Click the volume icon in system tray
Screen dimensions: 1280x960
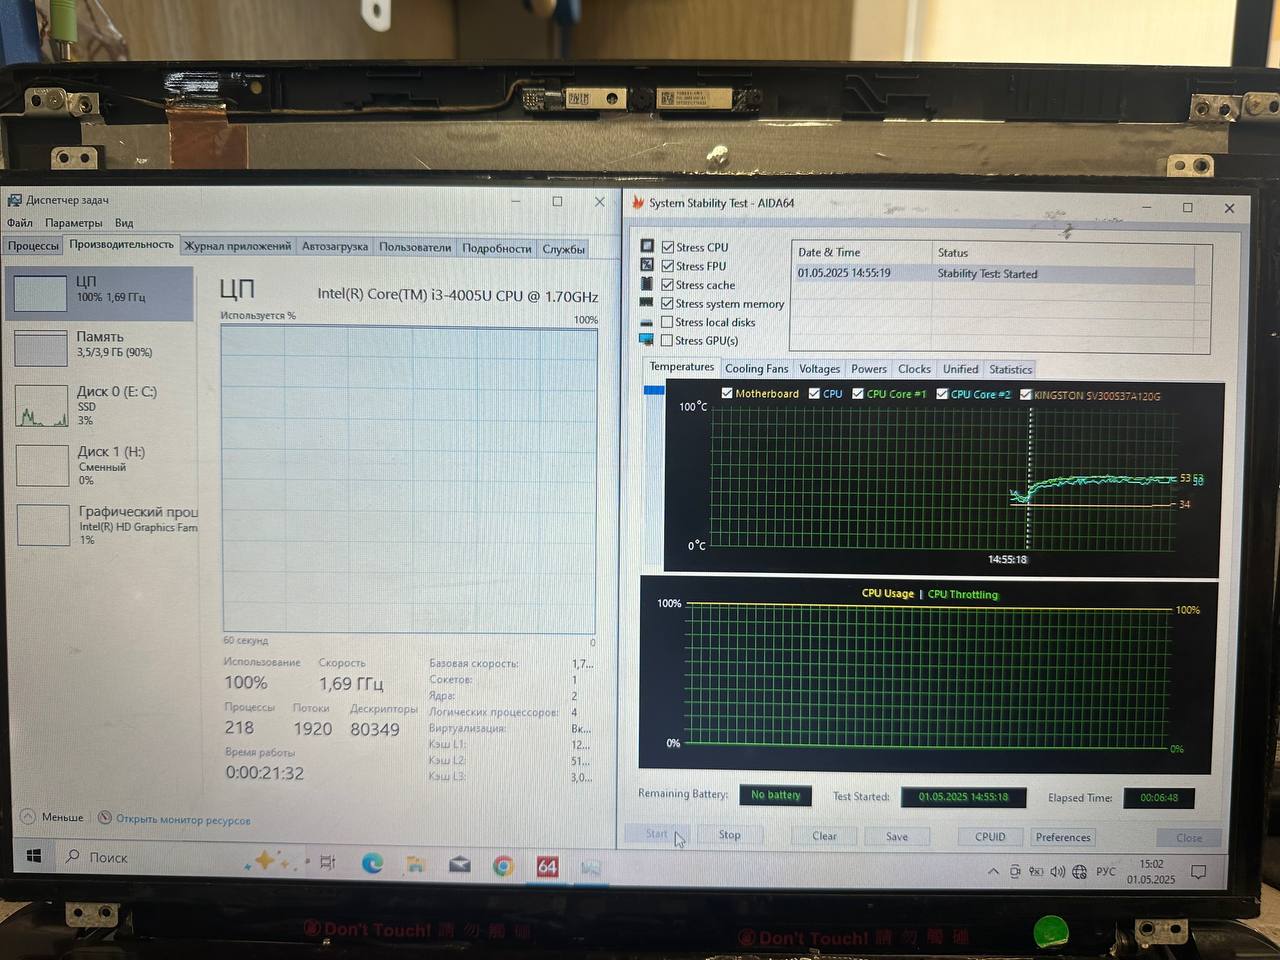click(1057, 872)
